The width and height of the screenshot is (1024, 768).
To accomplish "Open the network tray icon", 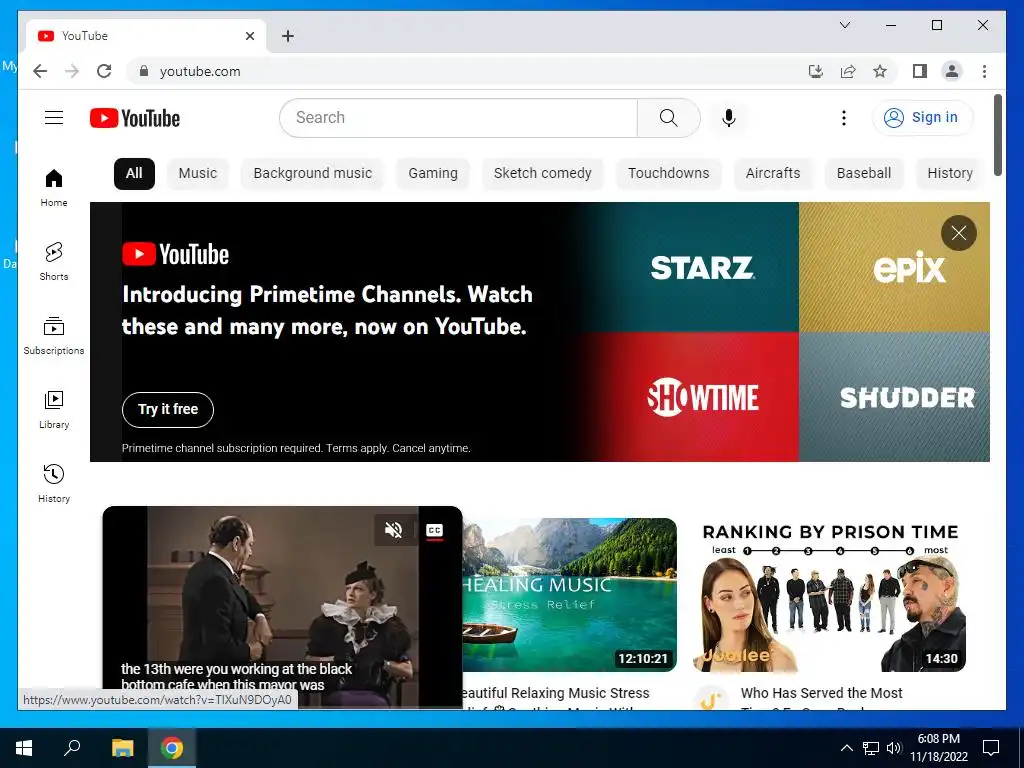I will coord(871,748).
